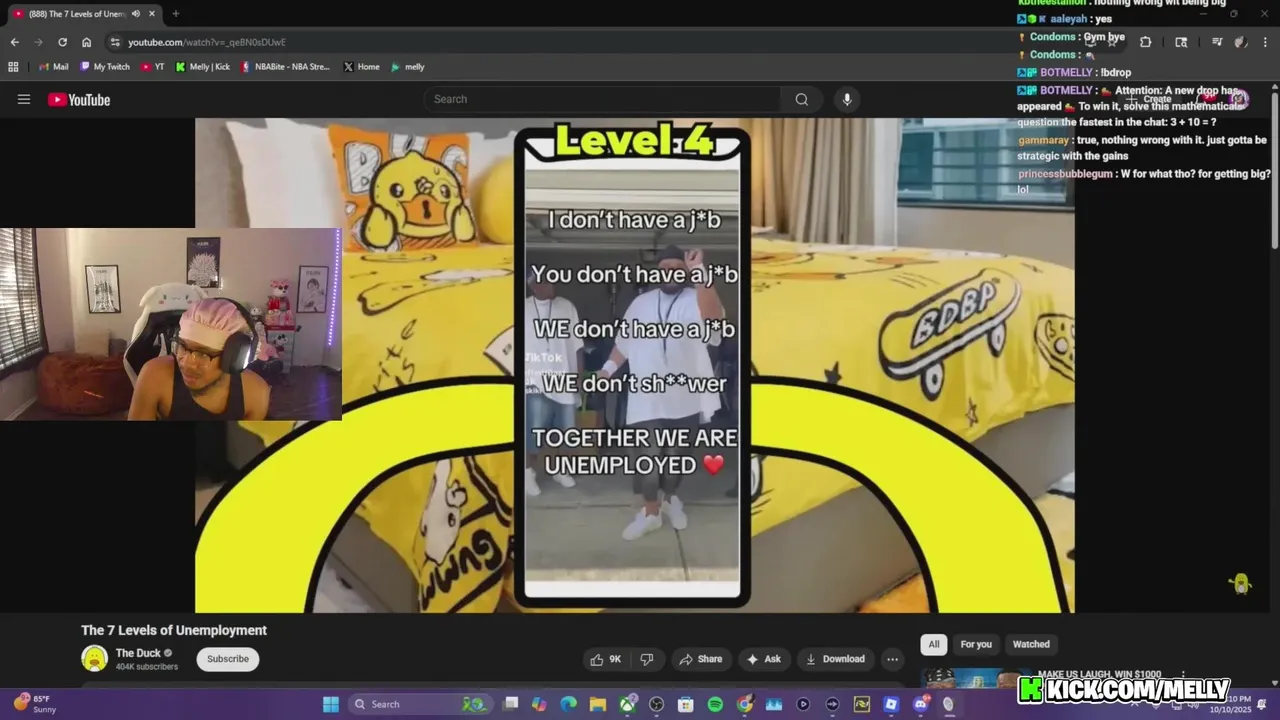Viewport: 1280px width, 720px height.
Task: Mute the tab via speaker icon
Action: click(x=136, y=14)
